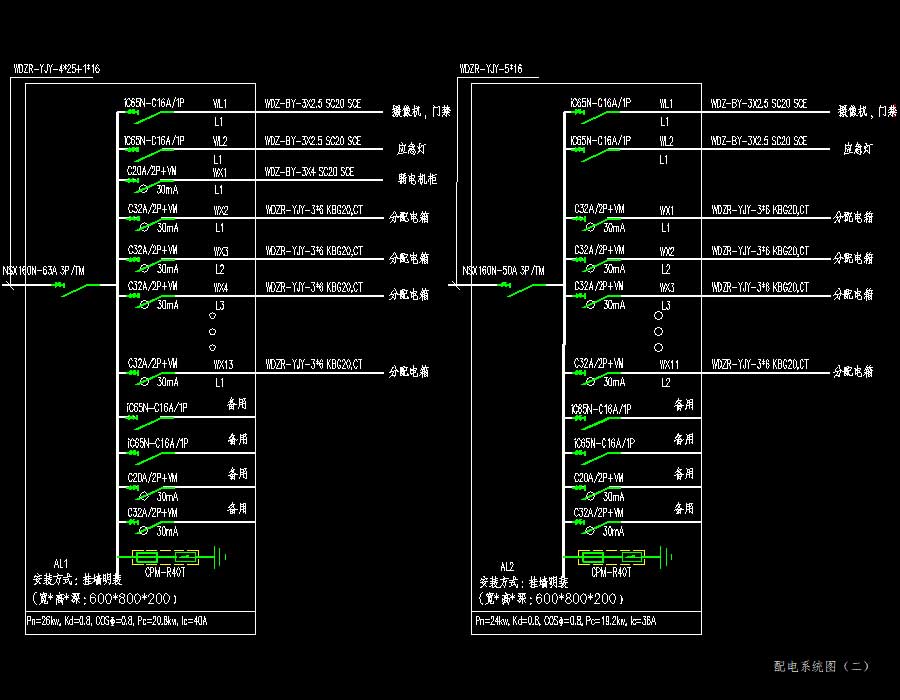Click the "CPM-R40T" label in panel AL2

pos(611,572)
